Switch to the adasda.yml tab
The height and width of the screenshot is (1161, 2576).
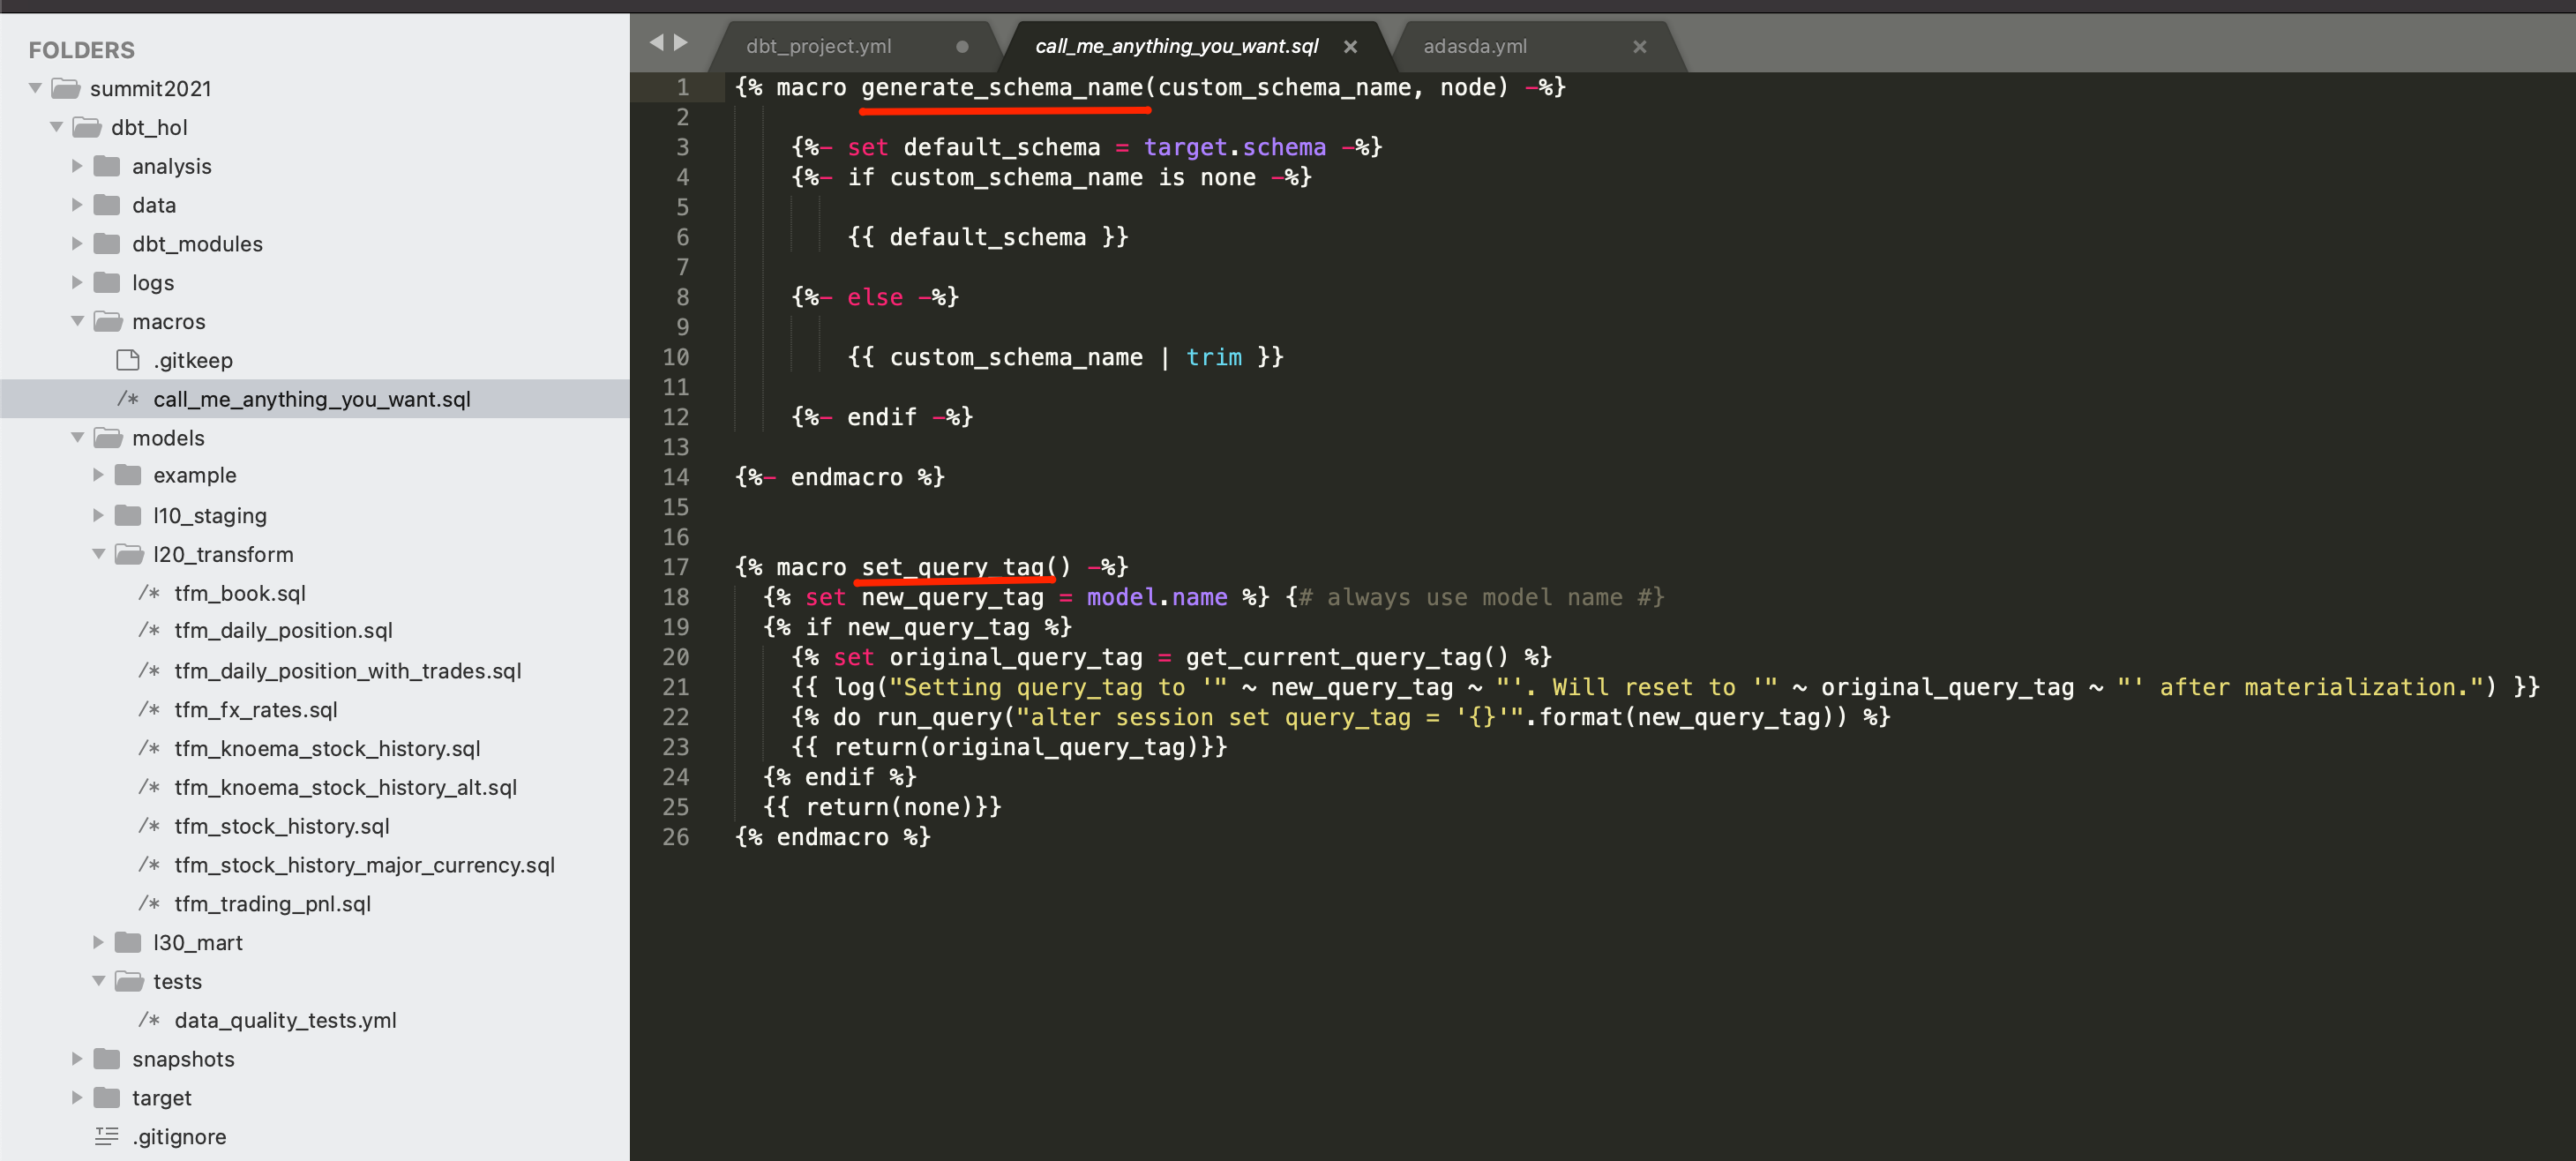[1474, 46]
